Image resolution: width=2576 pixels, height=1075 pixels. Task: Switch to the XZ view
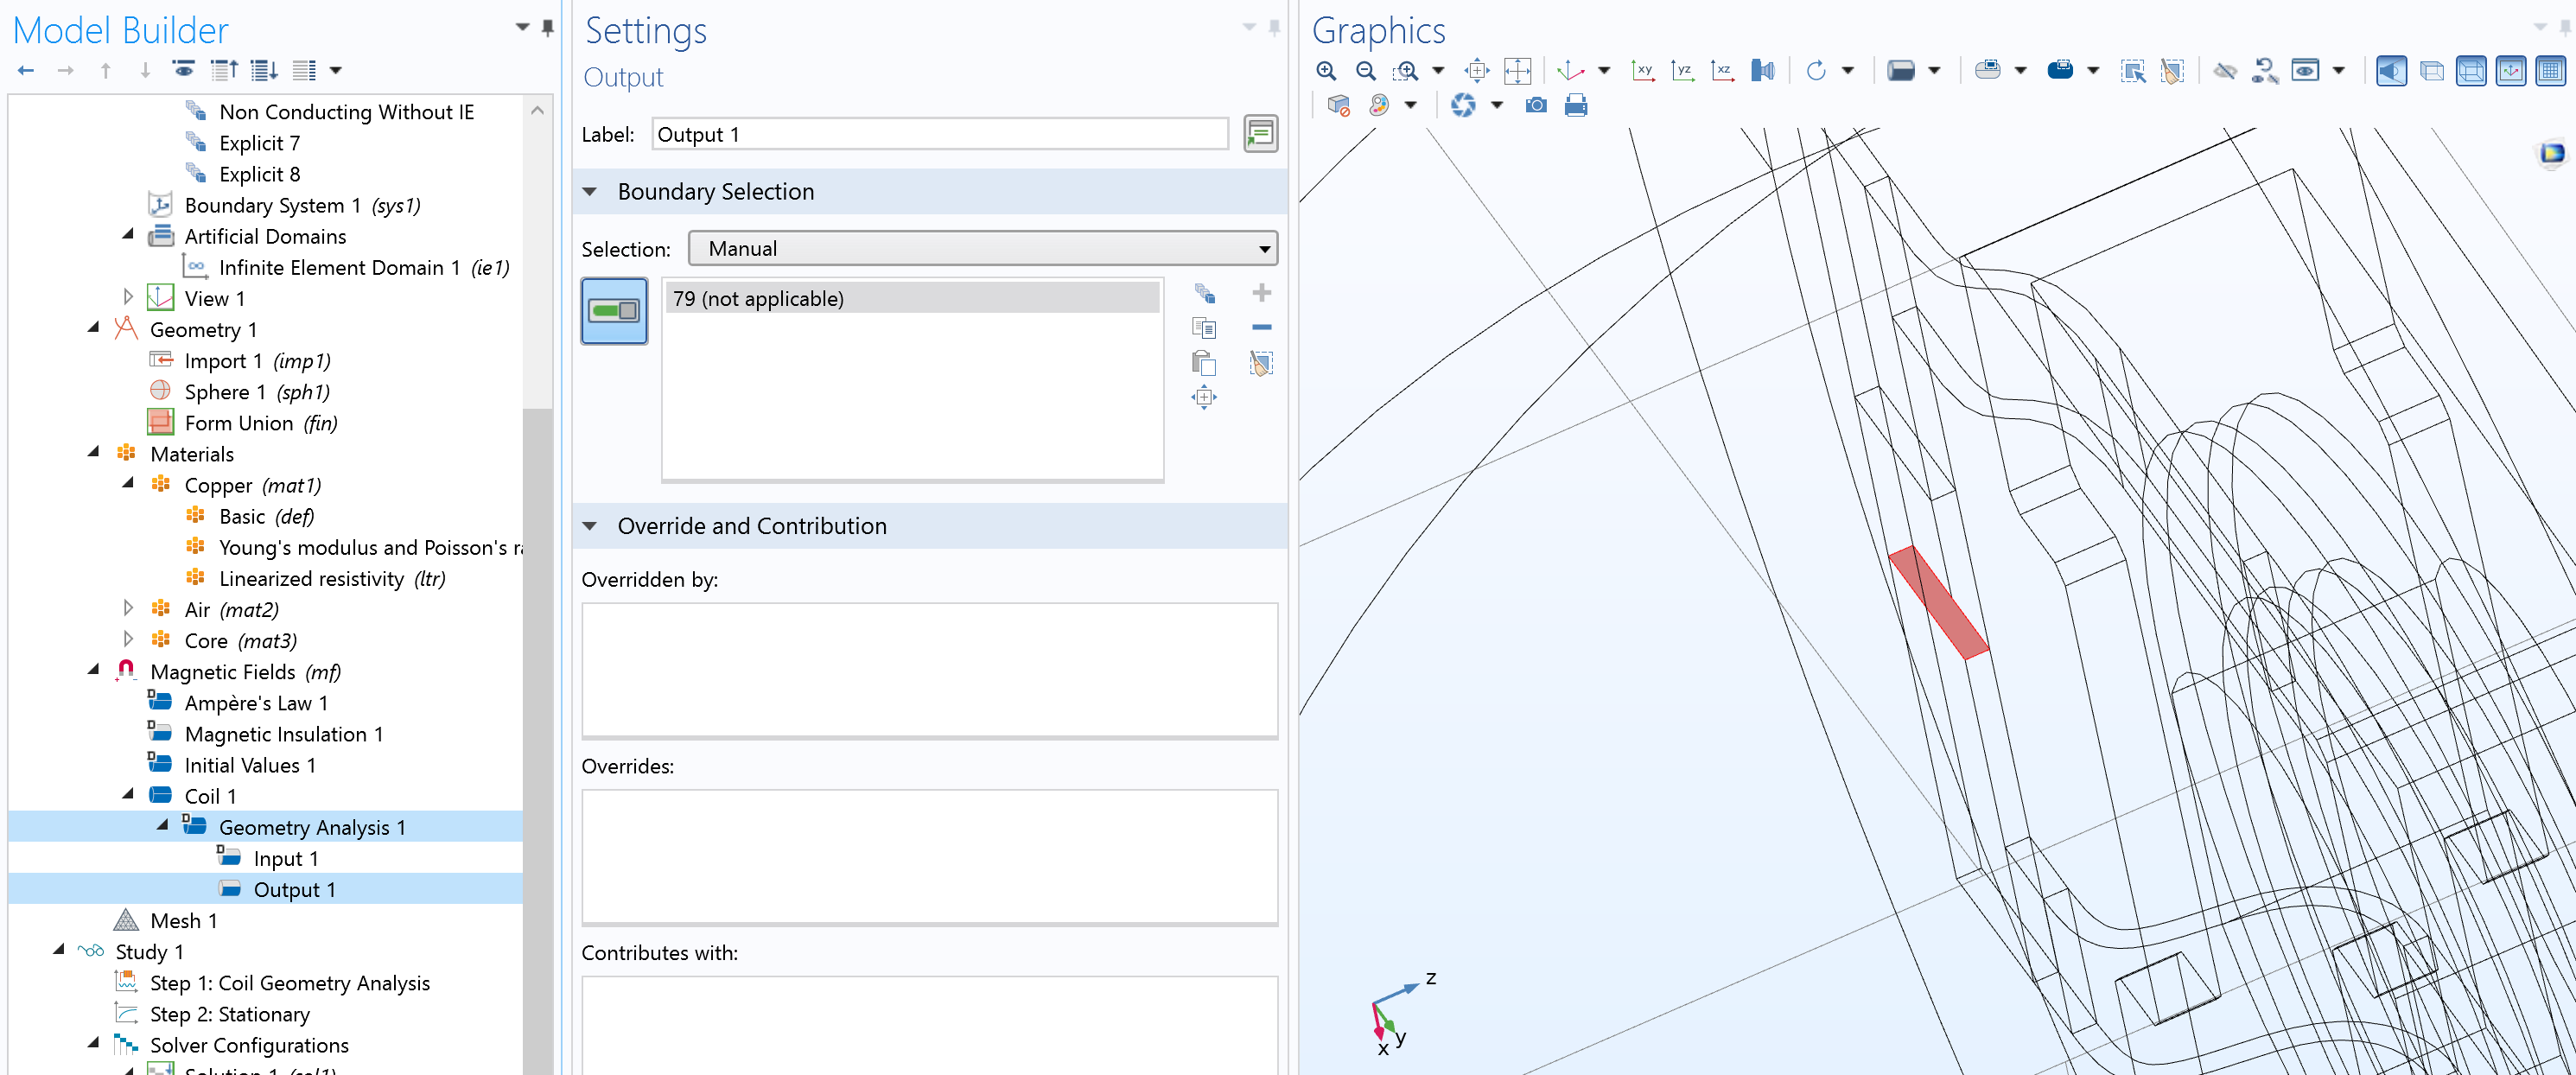point(1722,70)
